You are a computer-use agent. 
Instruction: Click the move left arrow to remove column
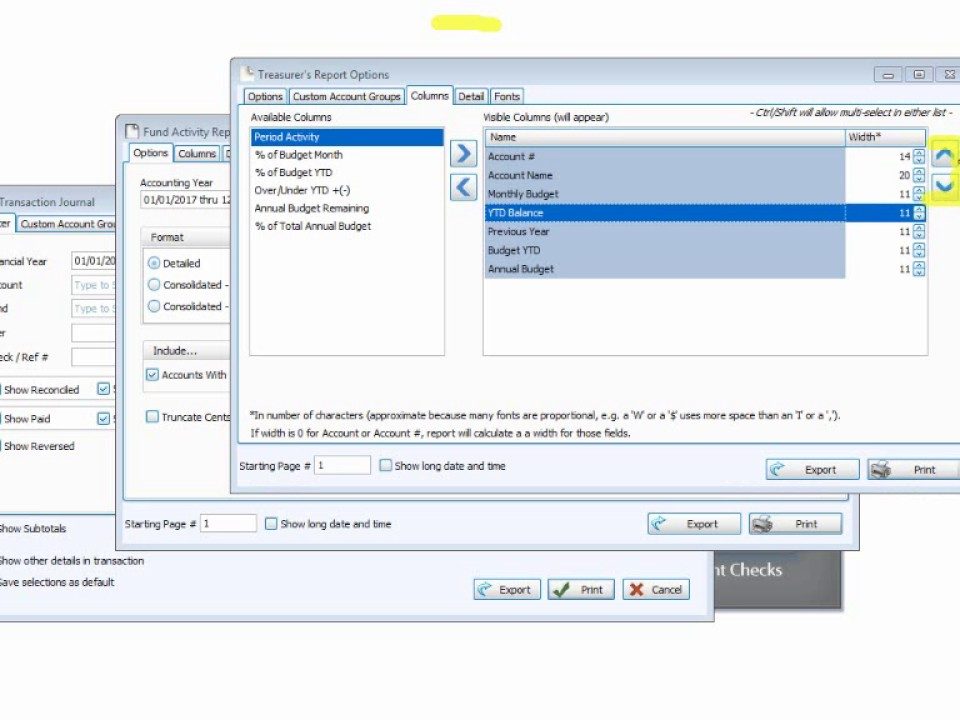(463, 187)
